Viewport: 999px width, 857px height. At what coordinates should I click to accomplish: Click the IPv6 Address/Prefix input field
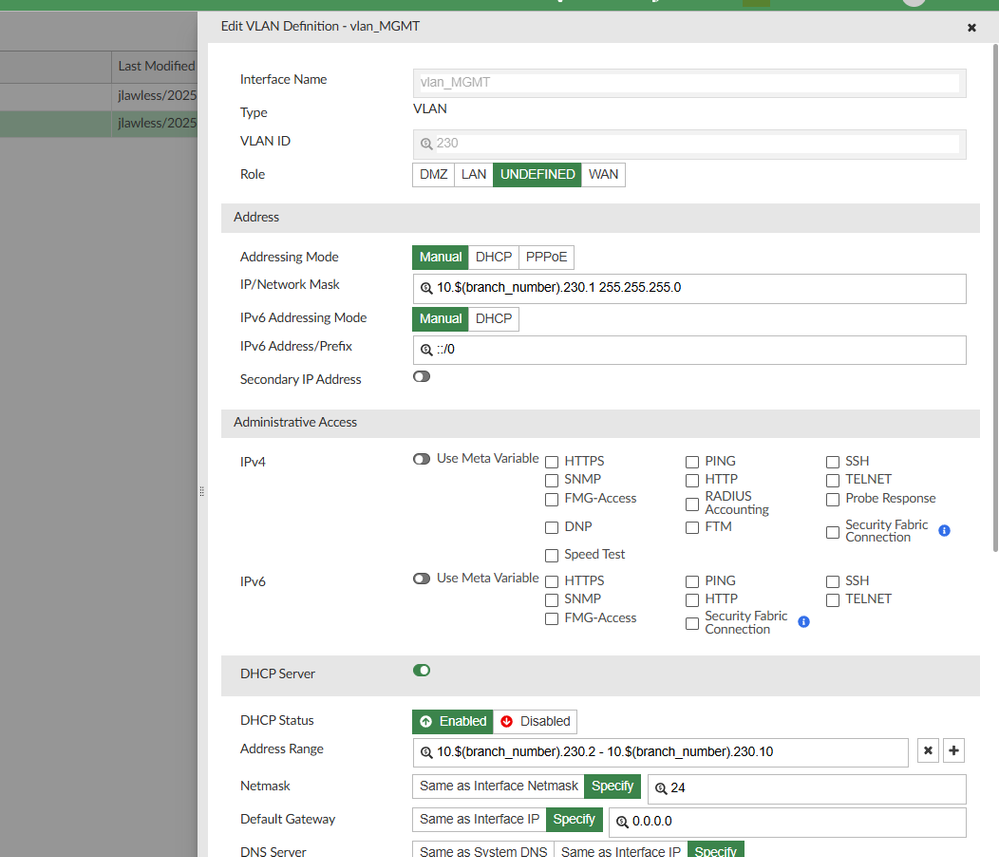(x=689, y=350)
